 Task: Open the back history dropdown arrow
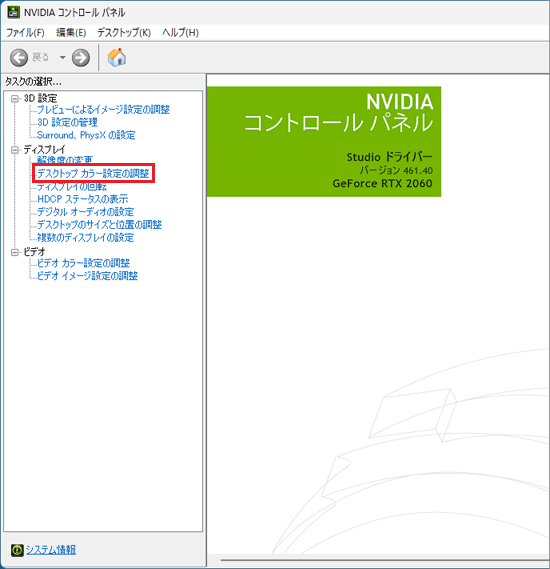tap(62, 57)
